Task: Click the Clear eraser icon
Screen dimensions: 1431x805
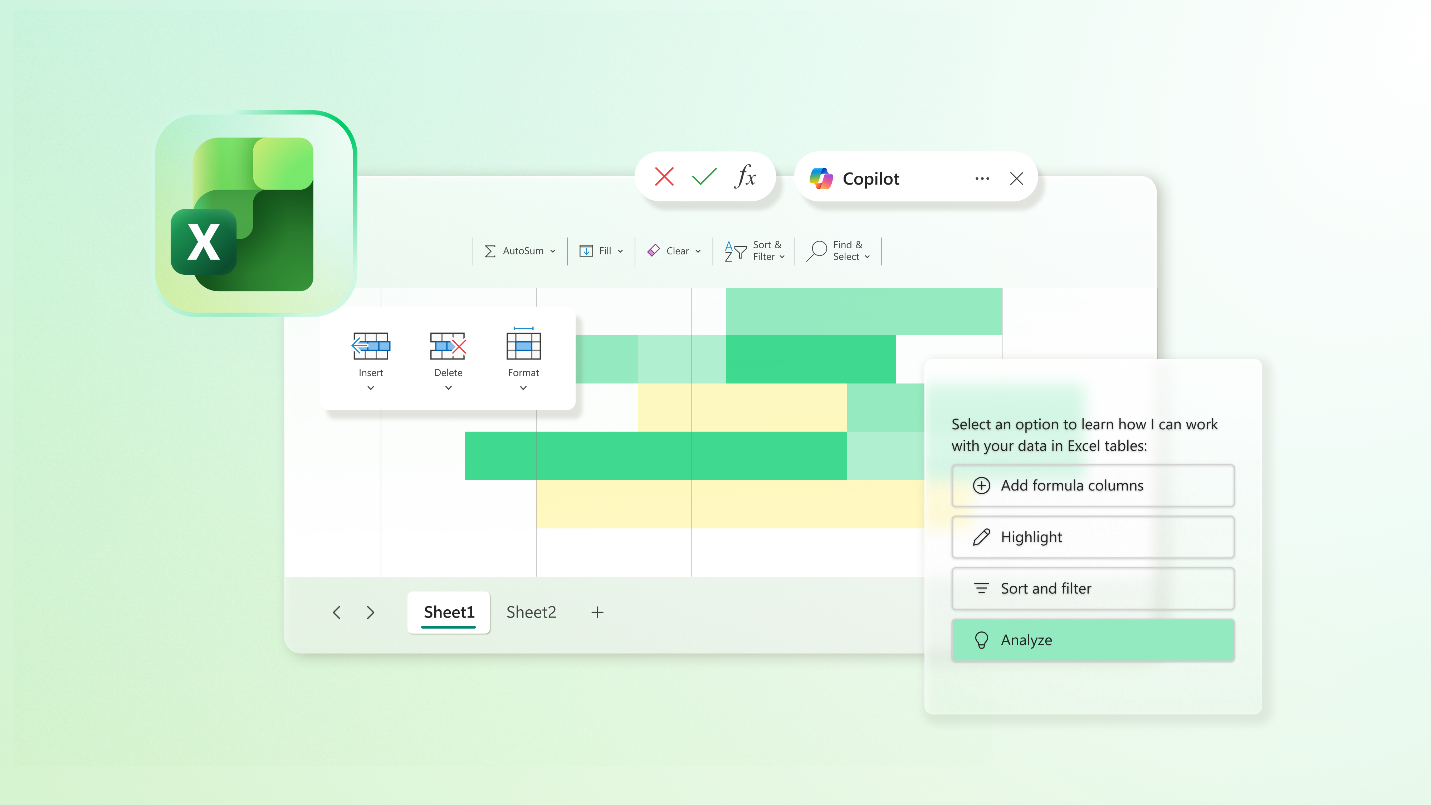Action: 654,250
